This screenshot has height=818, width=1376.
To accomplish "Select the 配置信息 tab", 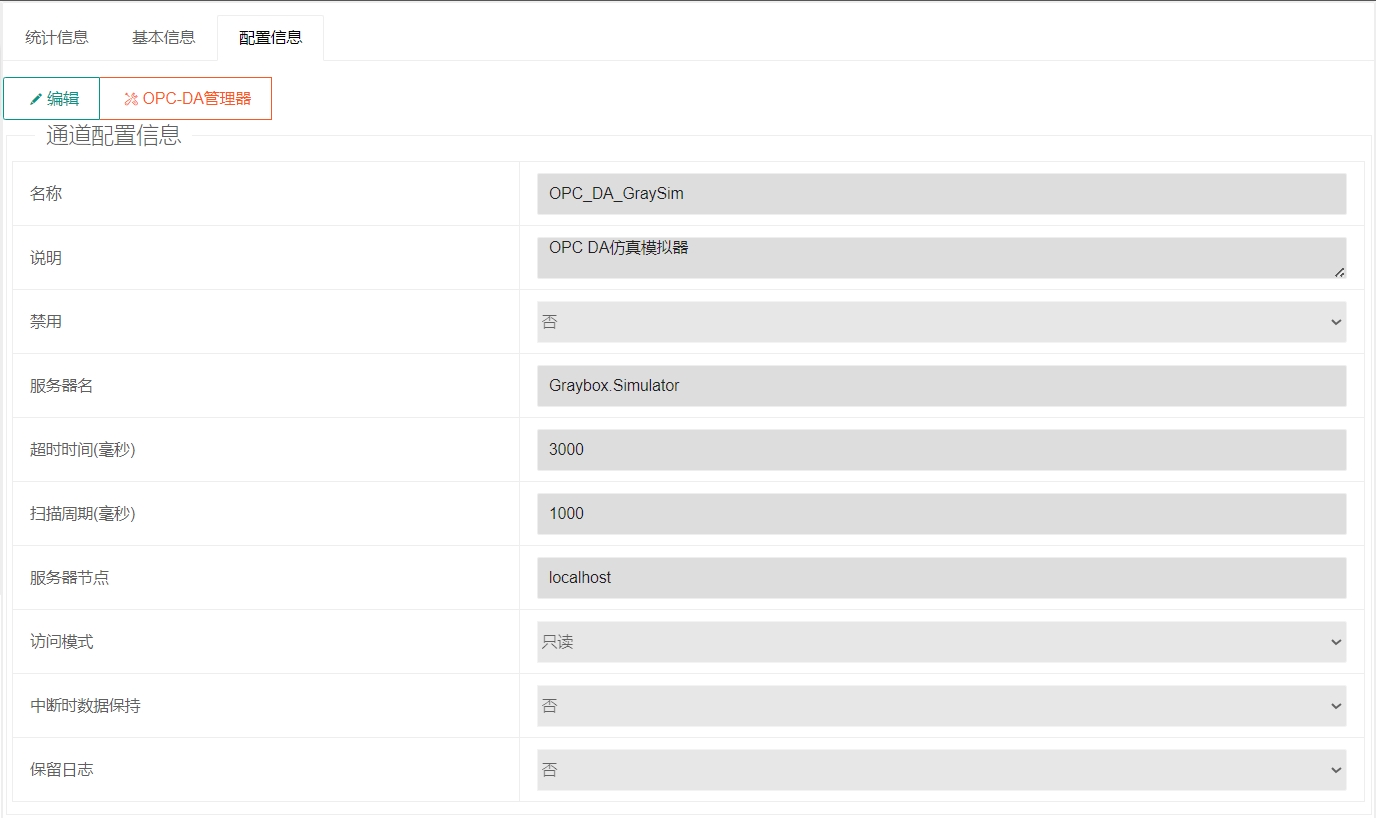I will [x=271, y=38].
